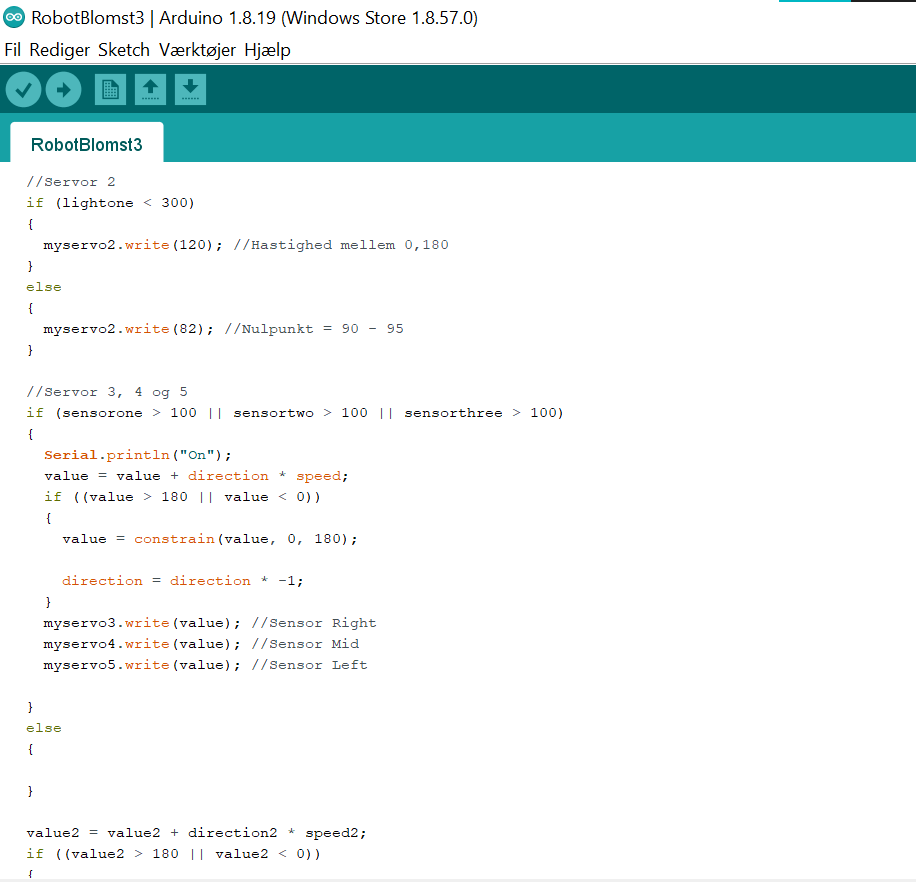This screenshot has height=882, width=916.
Task: Click the comment '//Sensor Left'
Action: tap(310, 665)
